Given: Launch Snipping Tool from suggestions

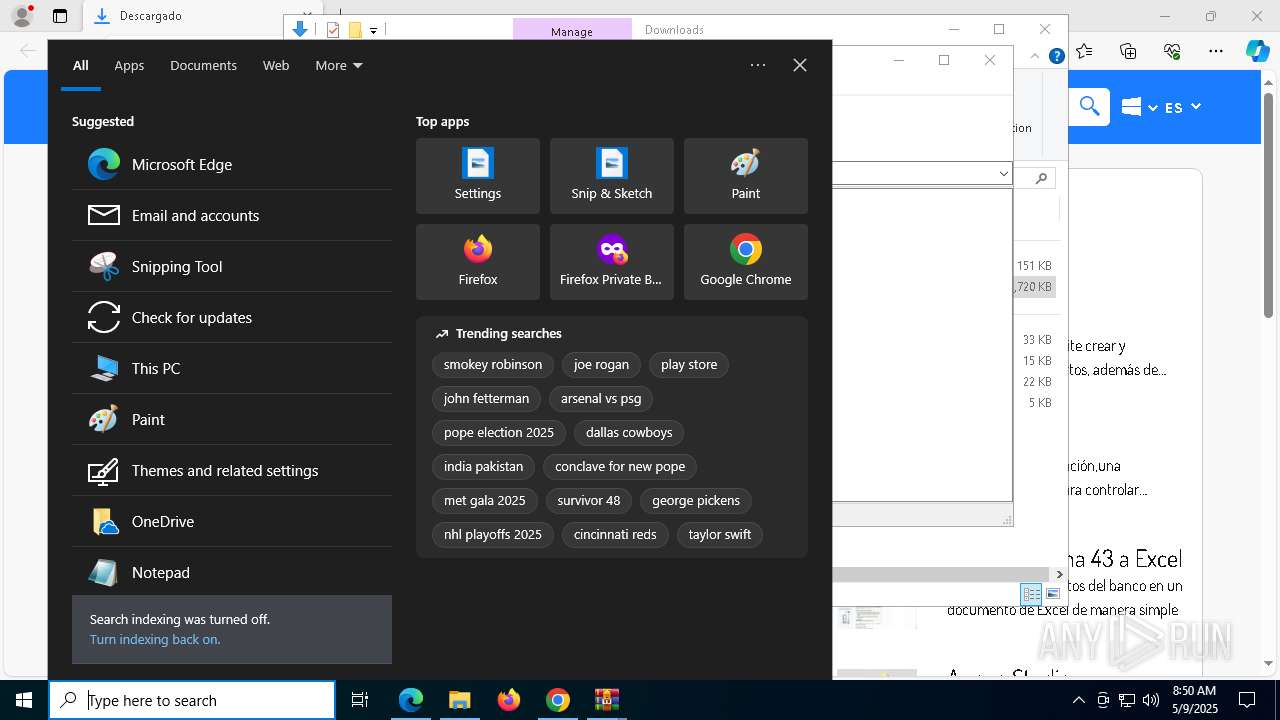Looking at the screenshot, I should click(232, 266).
